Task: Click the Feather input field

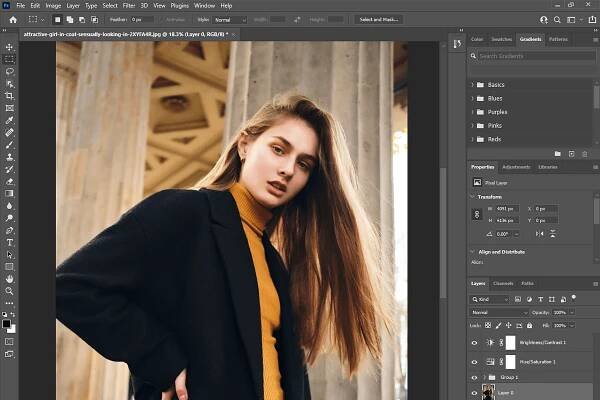Action: point(143,19)
